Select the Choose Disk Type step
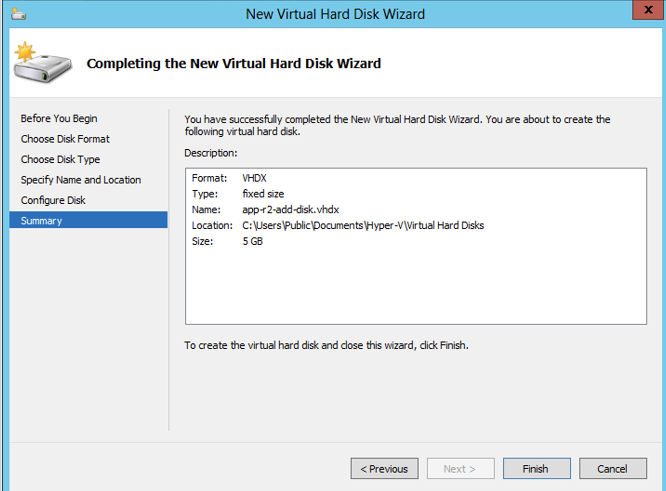The height and width of the screenshot is (491, 666). pos(60,159)
